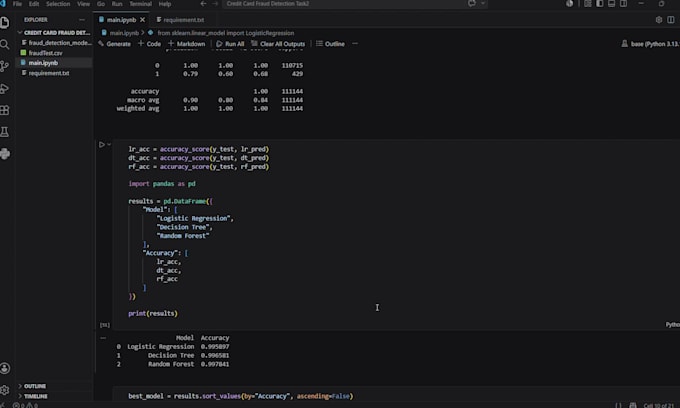This screenshot has width=680, height=408.
Task: Split the editor to the right
Action: point(670,20)
